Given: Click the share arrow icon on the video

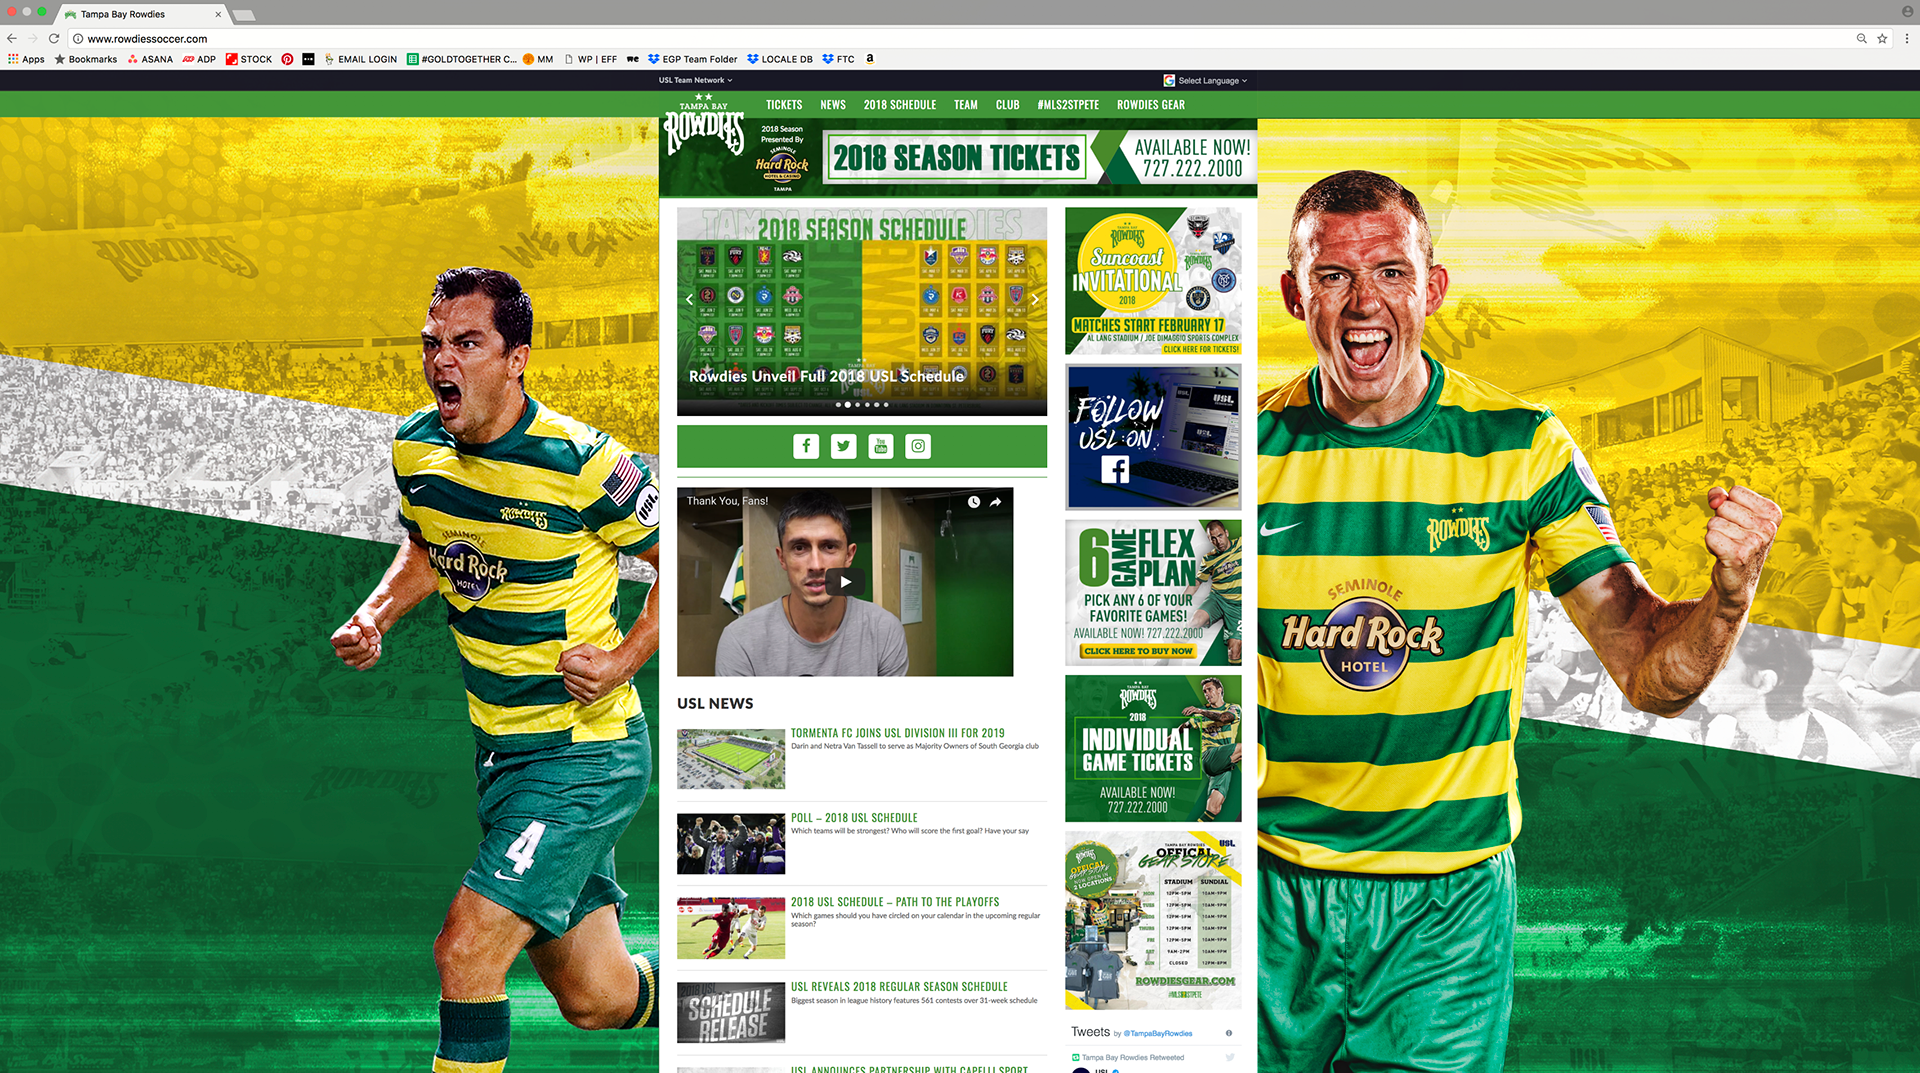Looking at the screenshot, I should coord(996,502).
